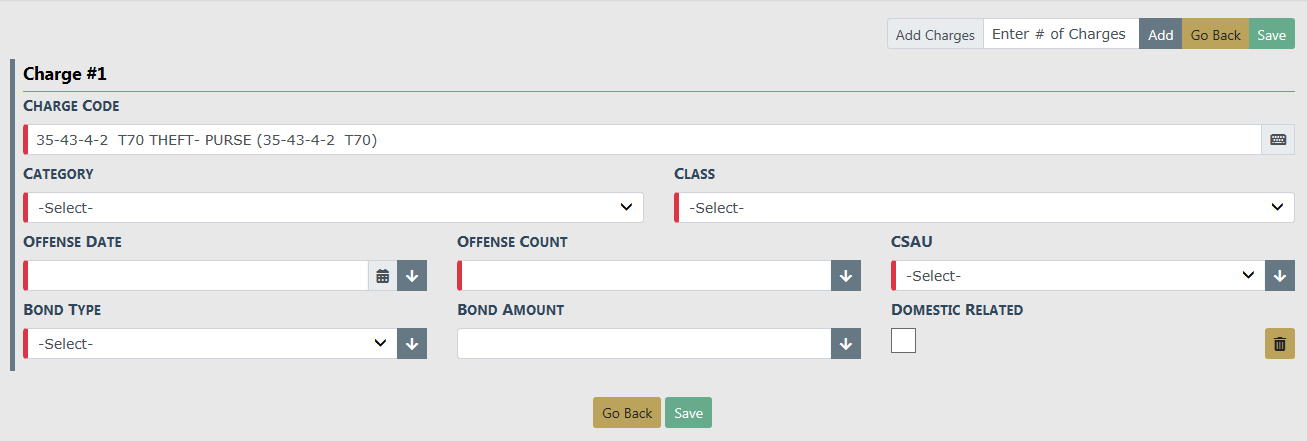Expand the Class dropdown
Image resolution: width=1307 pixels, height=441 pixels.
[x=984, y=208]
